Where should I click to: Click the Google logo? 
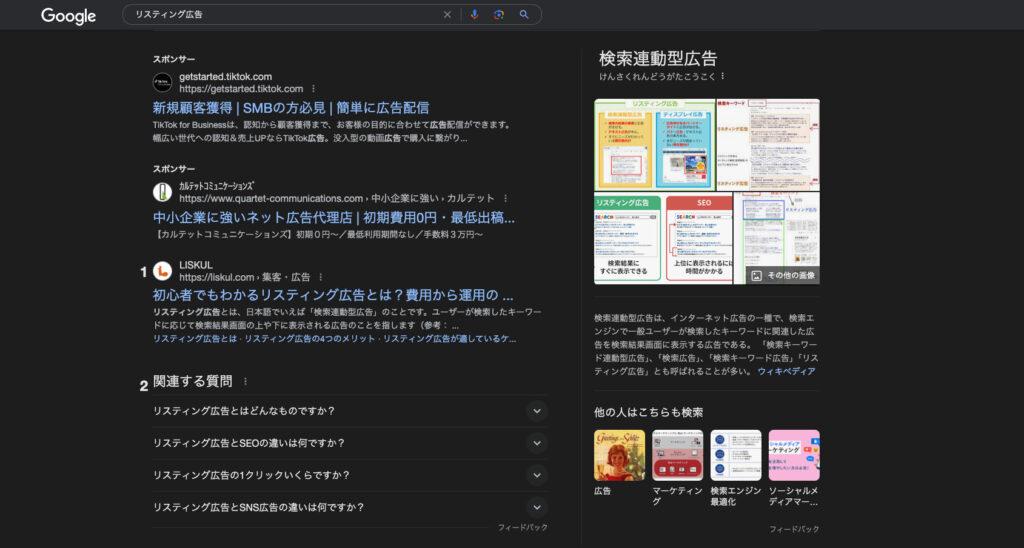click(x=68, y=16)
